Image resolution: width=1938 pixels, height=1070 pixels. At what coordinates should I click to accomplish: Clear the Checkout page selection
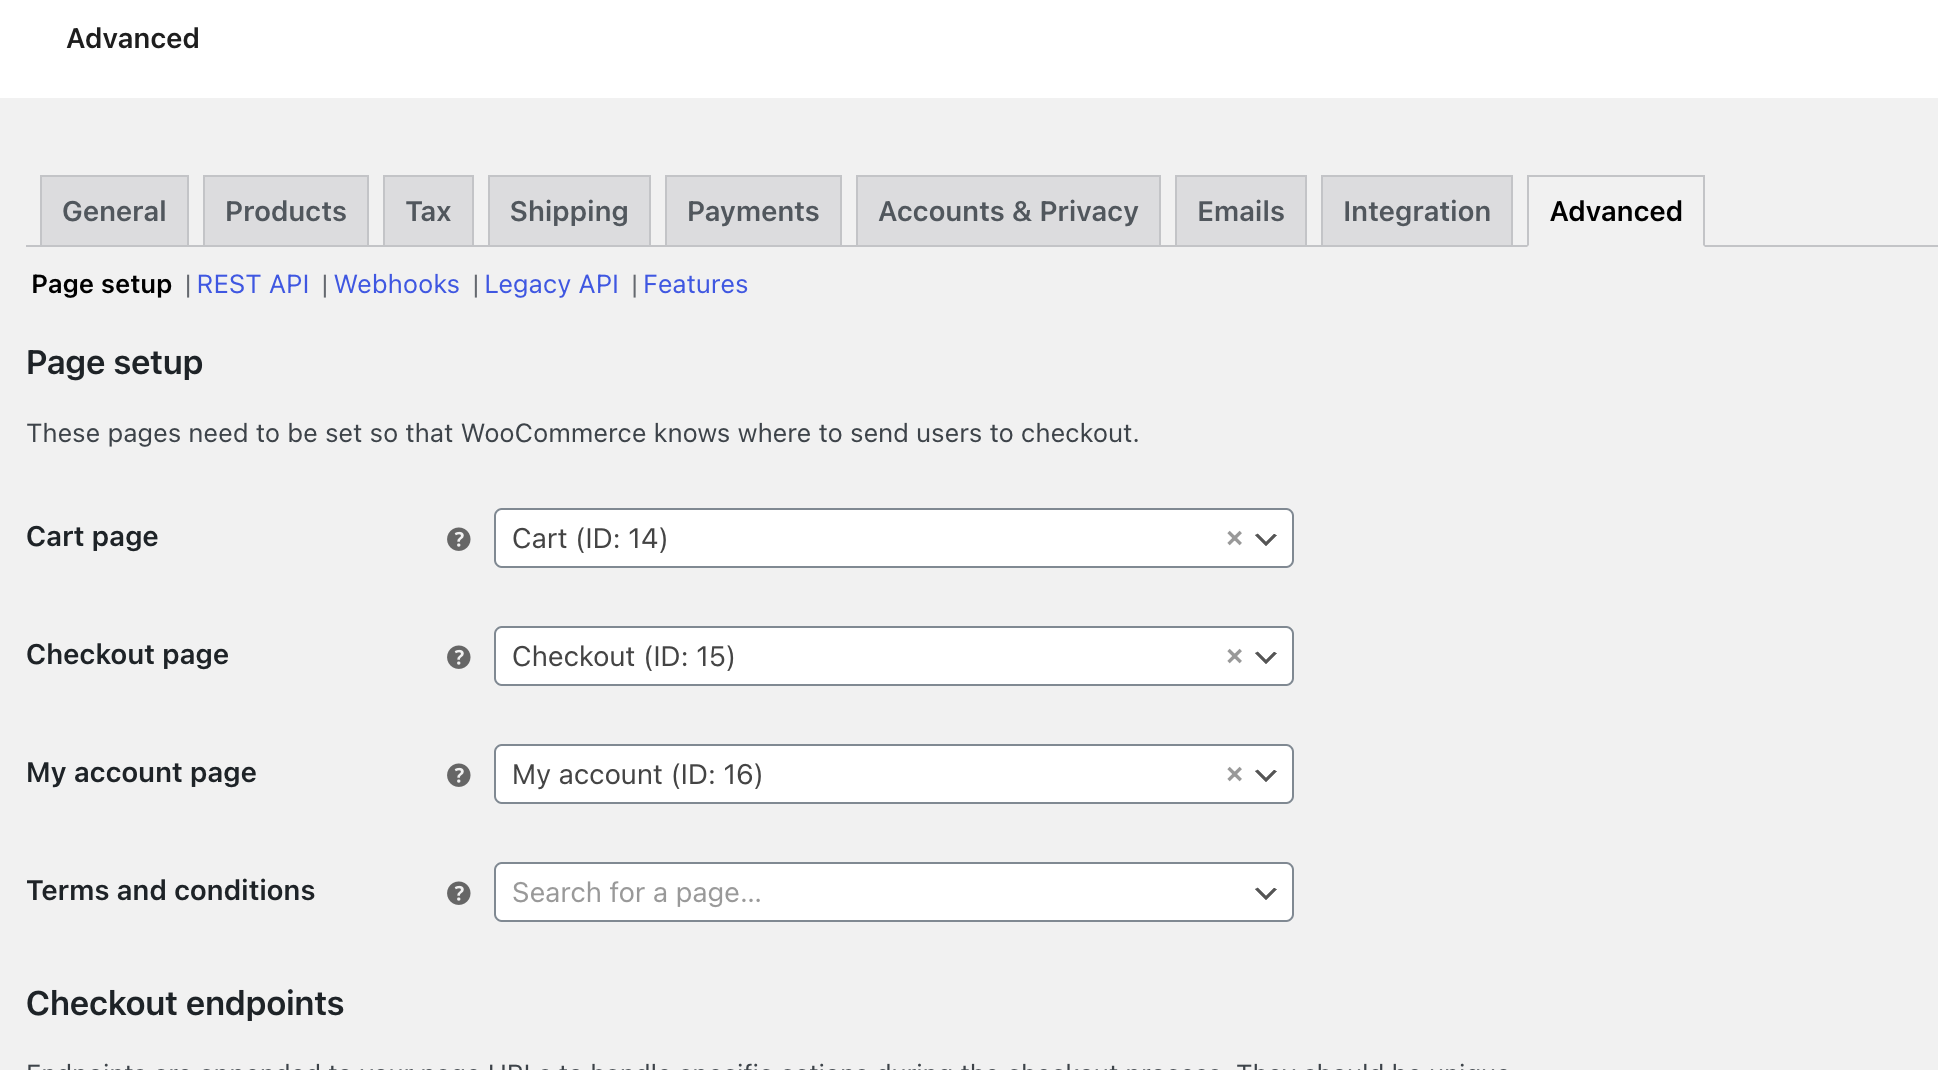click(x=1234, y=656)
